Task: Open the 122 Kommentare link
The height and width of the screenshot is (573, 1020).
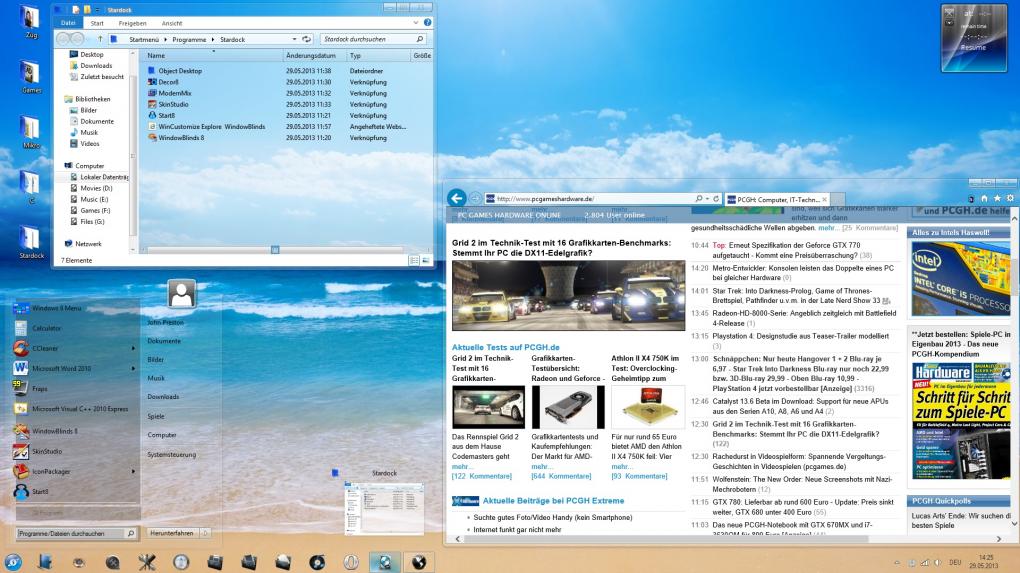Action: point(482,476)
